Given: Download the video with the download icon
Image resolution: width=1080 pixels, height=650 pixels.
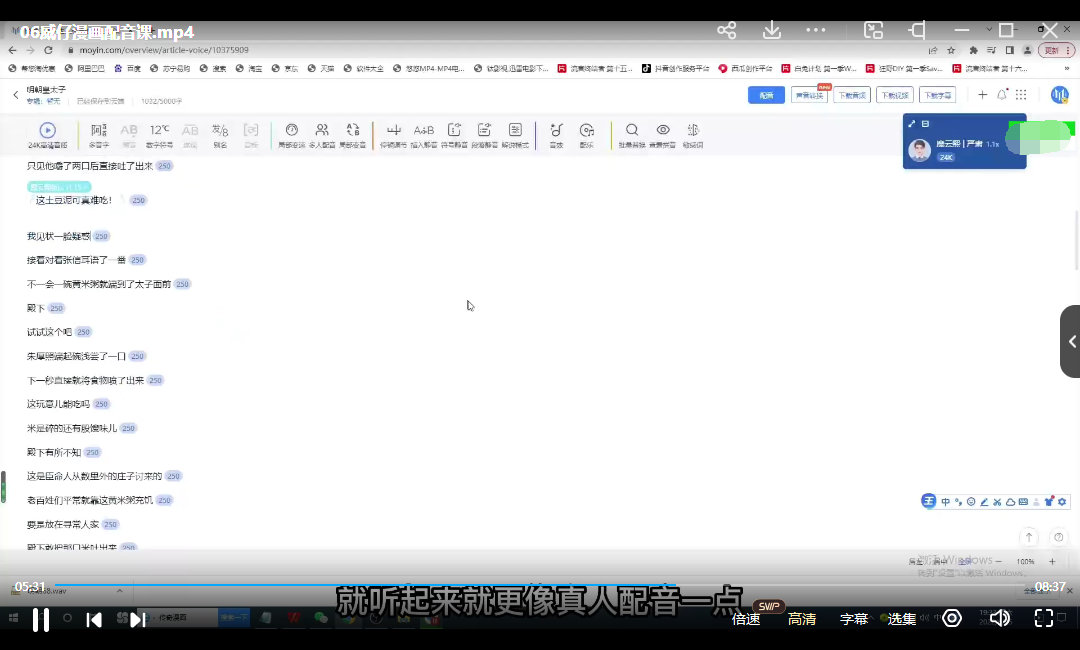Looking at the screenshot, I should 772,30.
